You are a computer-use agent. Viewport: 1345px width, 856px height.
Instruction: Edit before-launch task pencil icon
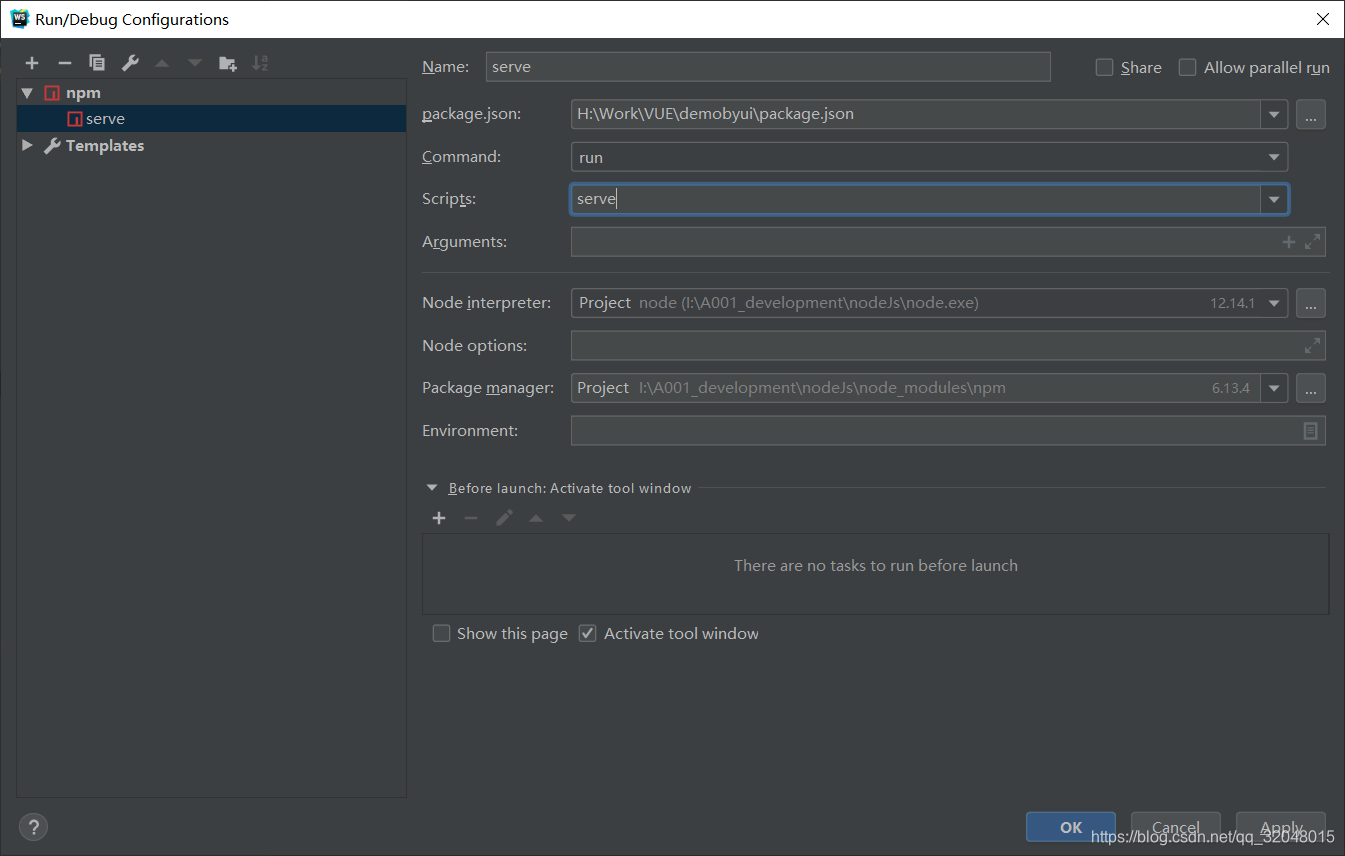click(504, 518)
